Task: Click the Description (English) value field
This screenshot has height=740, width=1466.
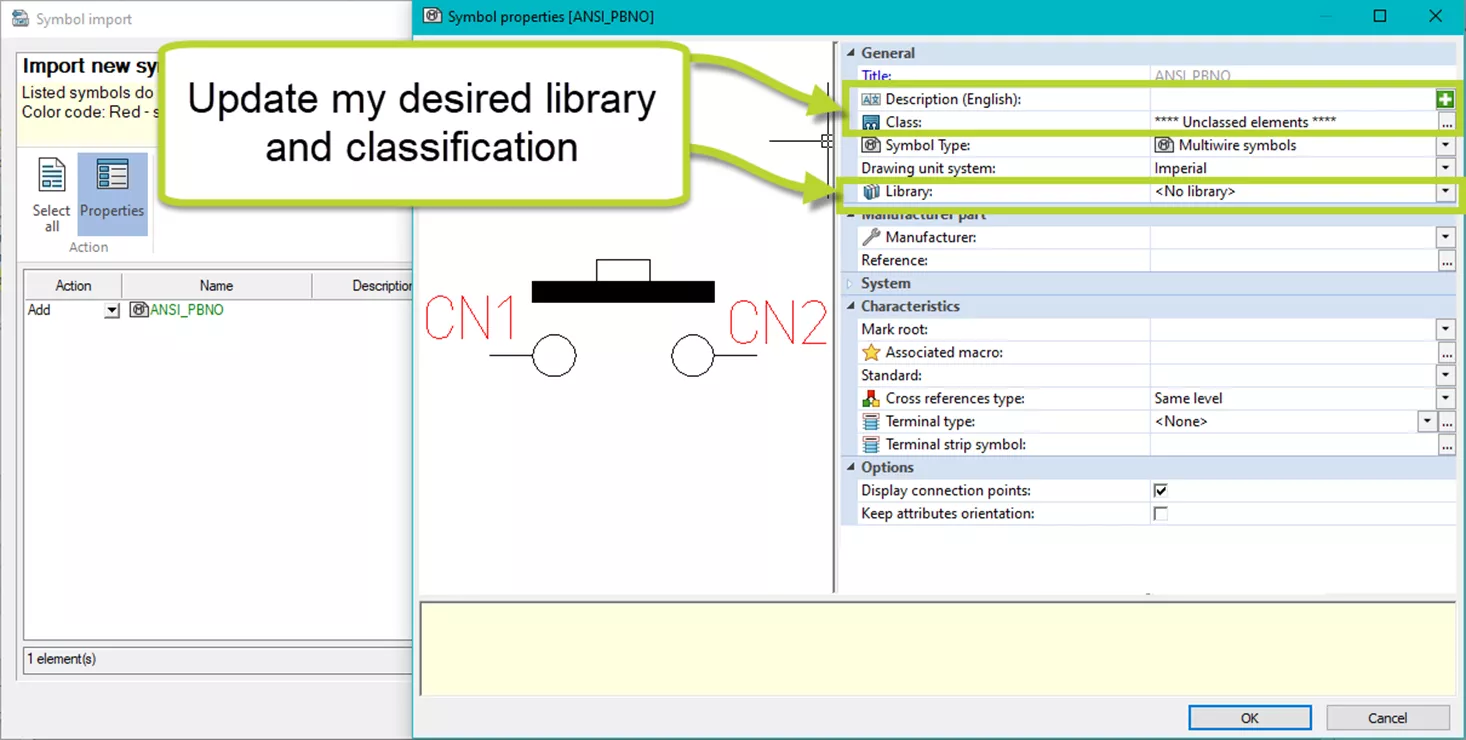Action: 1292,99
